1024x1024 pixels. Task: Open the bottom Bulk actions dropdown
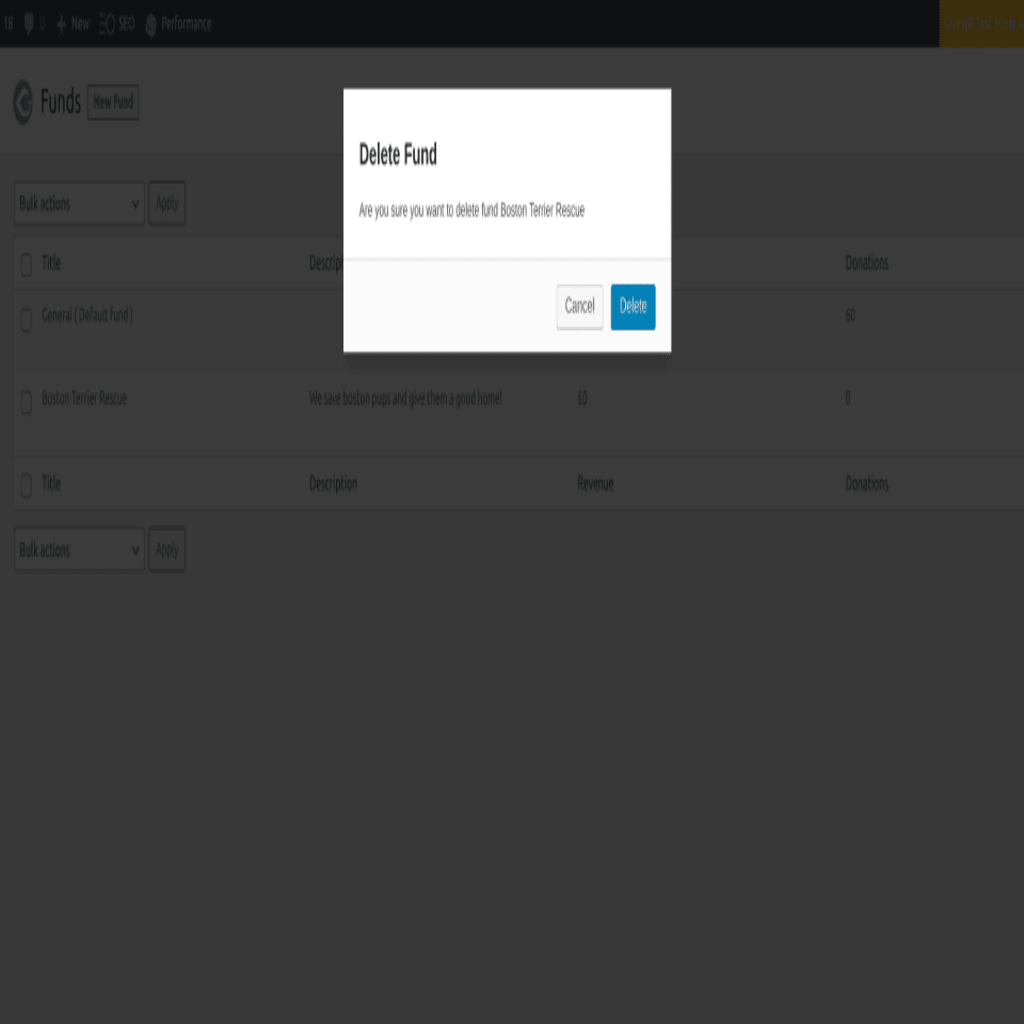point(79,549)
